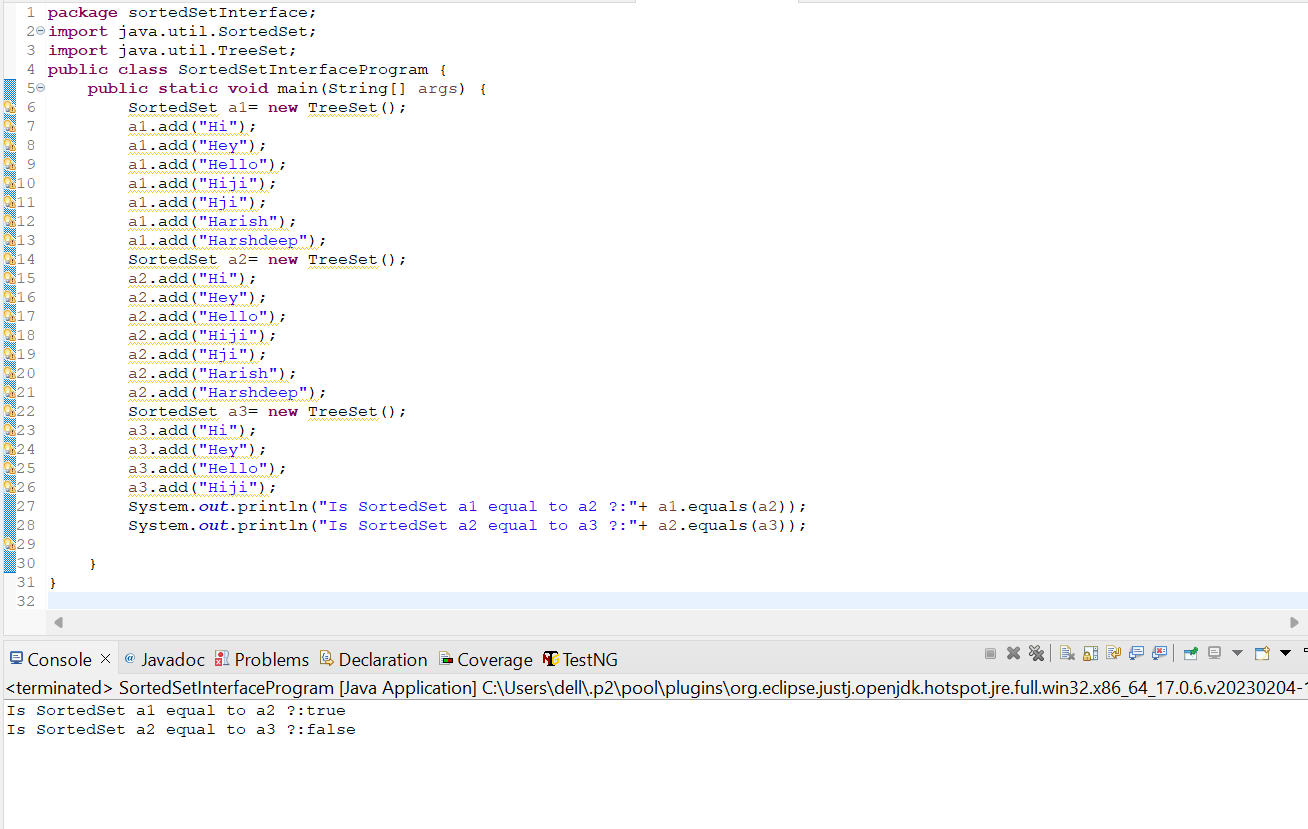This screenshot has height=829, width=1308.
Task: Remove the launch with single X icon
Action: 1013,653
